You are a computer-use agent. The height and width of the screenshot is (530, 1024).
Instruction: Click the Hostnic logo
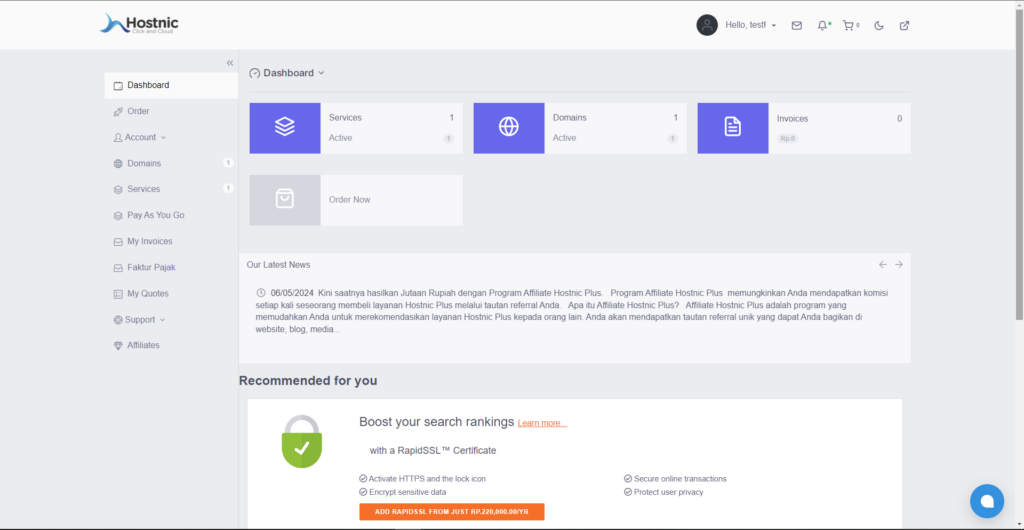[138, 24]
